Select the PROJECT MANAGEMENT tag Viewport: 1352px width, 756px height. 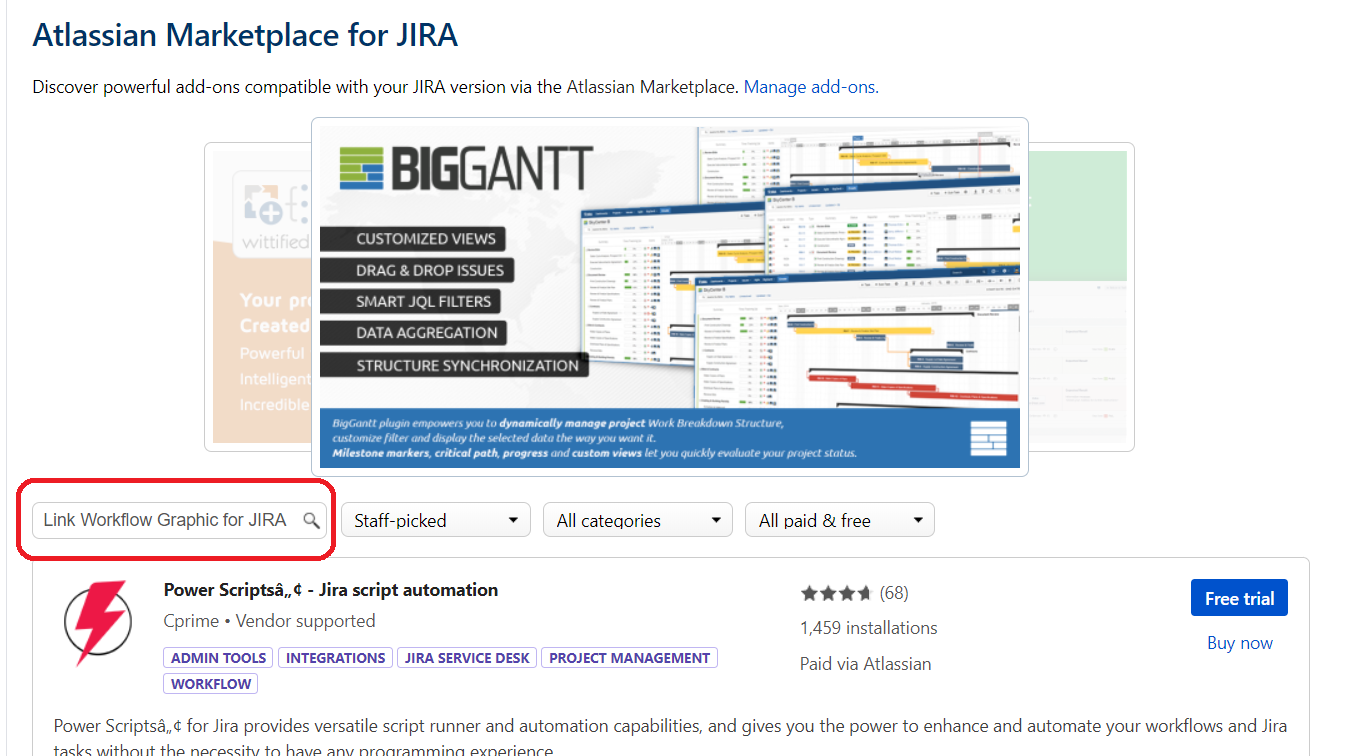[629, 658]
